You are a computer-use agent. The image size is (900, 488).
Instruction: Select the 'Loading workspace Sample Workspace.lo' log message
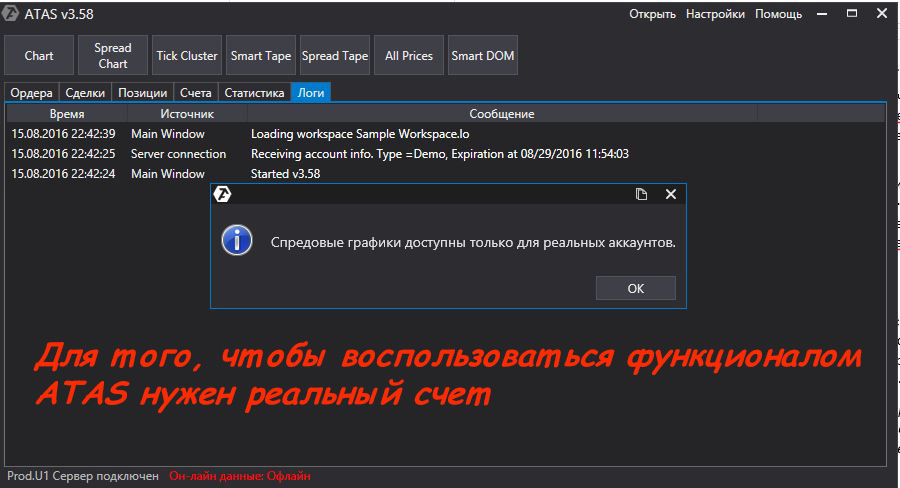coord(360,134)
